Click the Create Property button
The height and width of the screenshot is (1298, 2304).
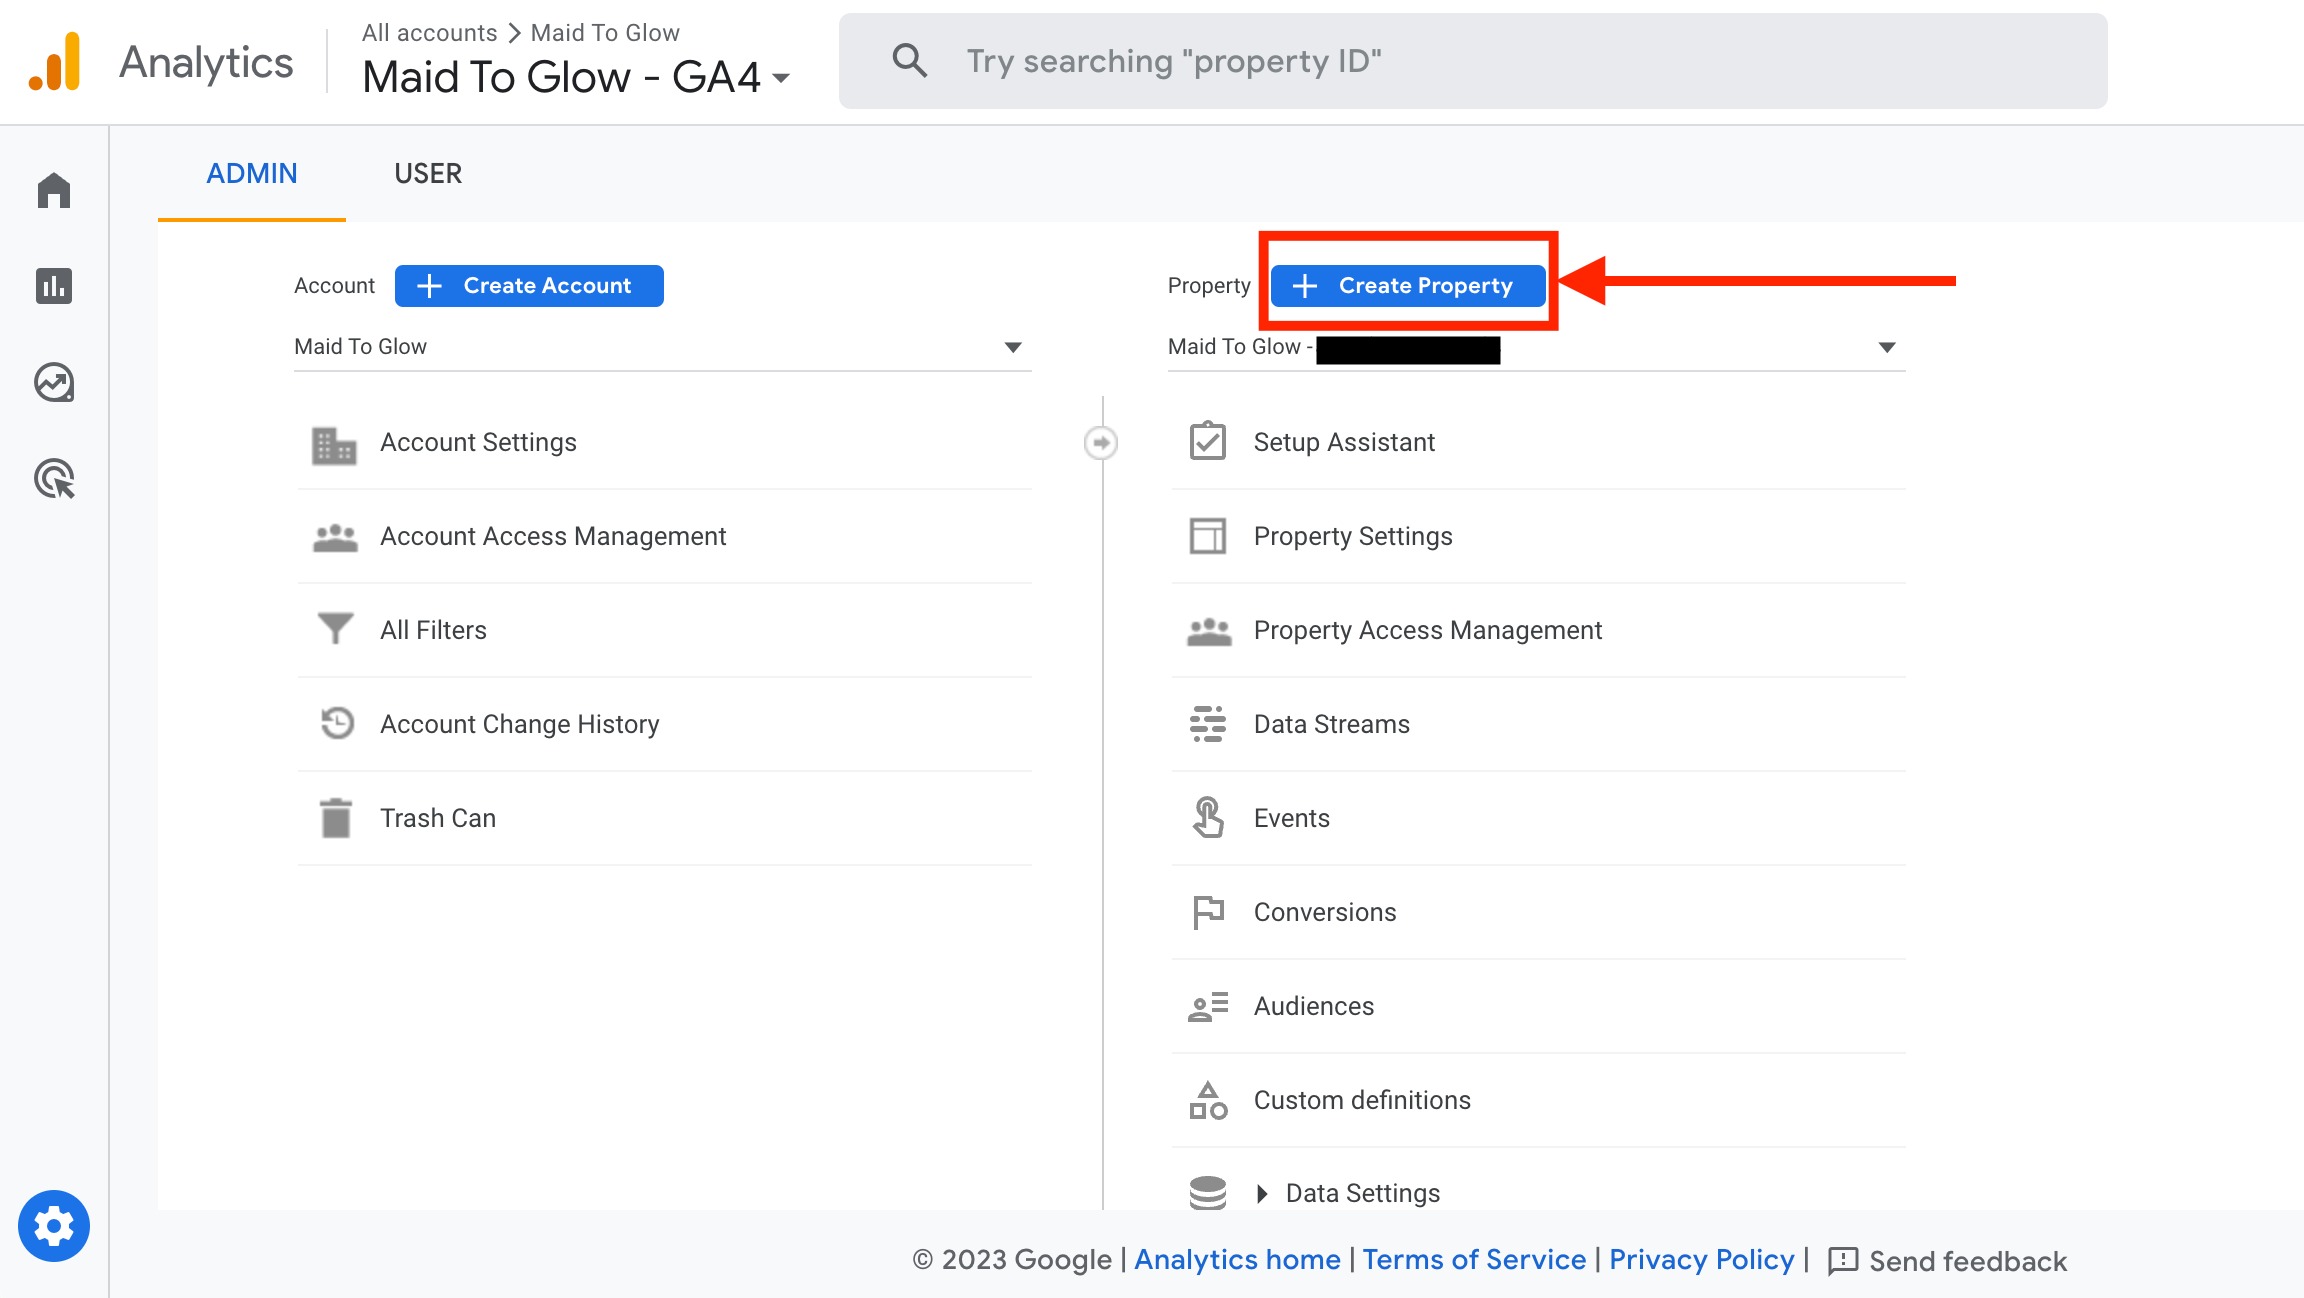pos(1408,286)
